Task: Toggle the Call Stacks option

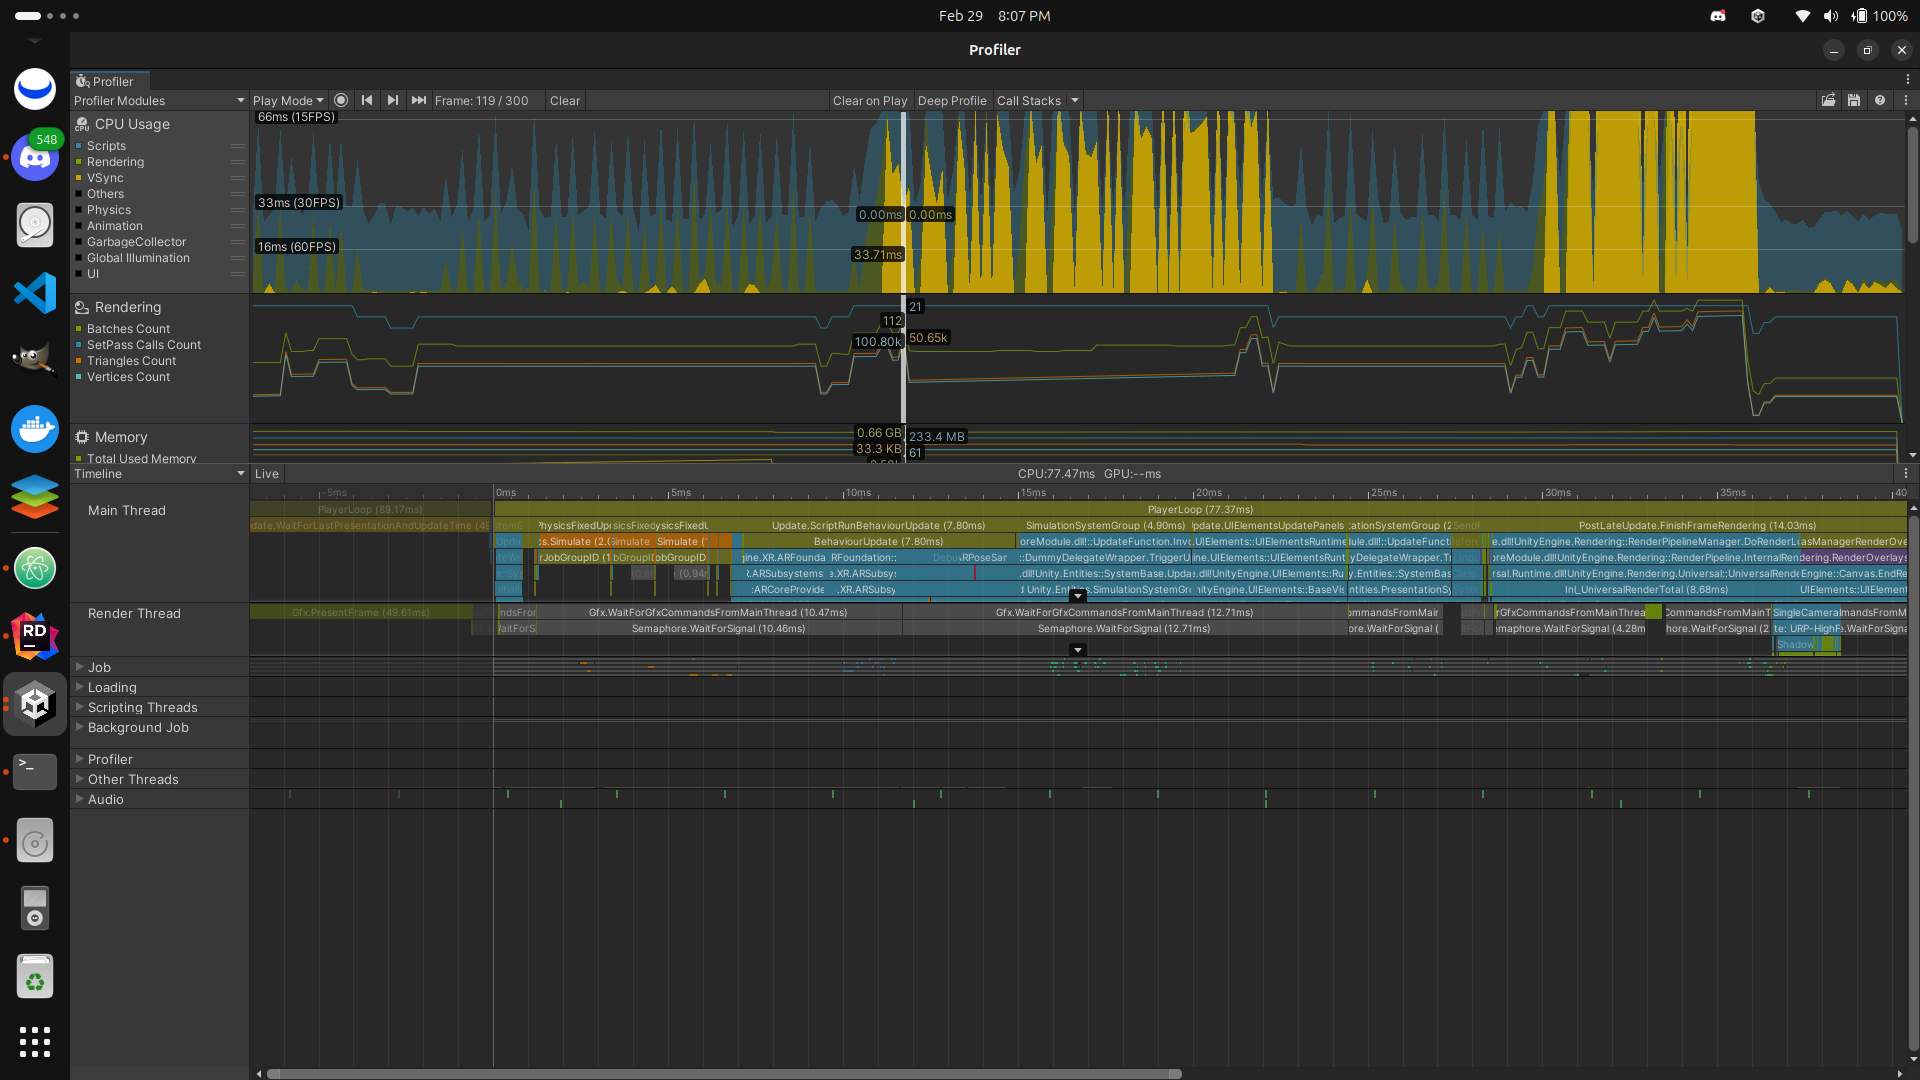Action: tap(1028, 100)
